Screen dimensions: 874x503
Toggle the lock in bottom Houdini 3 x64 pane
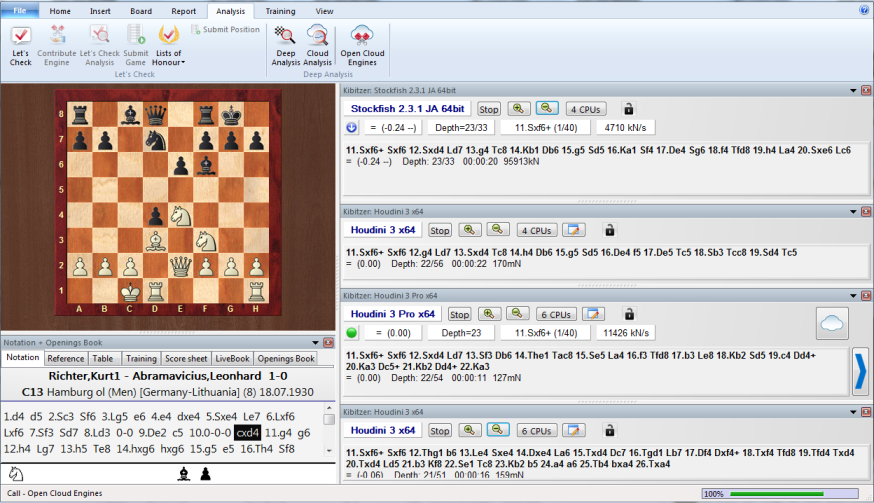[x=609, y=430]
